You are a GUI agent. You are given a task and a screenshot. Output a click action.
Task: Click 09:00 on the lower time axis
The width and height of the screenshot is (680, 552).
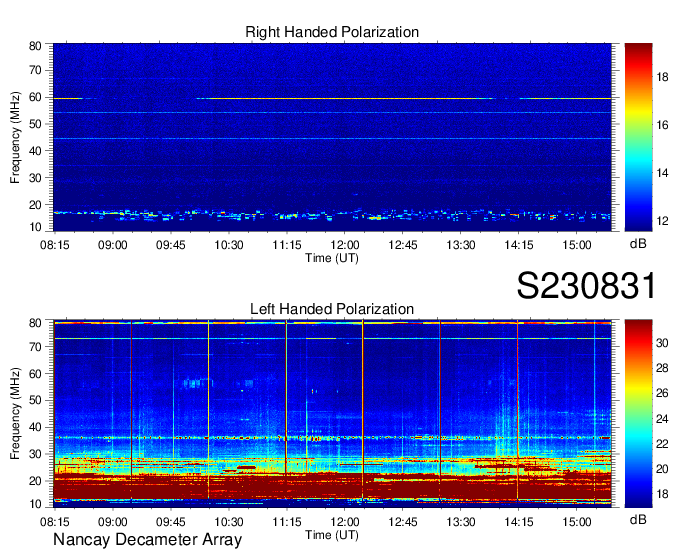(x=113, y=522)
